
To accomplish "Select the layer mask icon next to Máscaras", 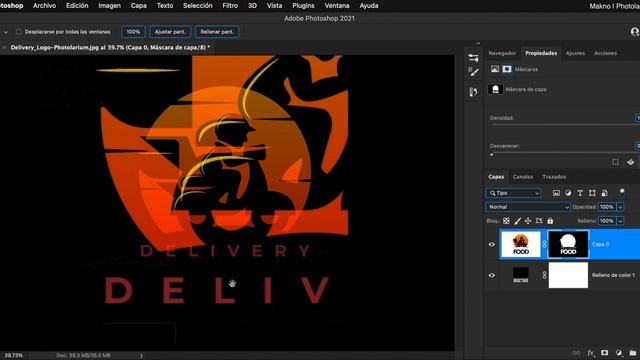I will click(x=507, y=69).
